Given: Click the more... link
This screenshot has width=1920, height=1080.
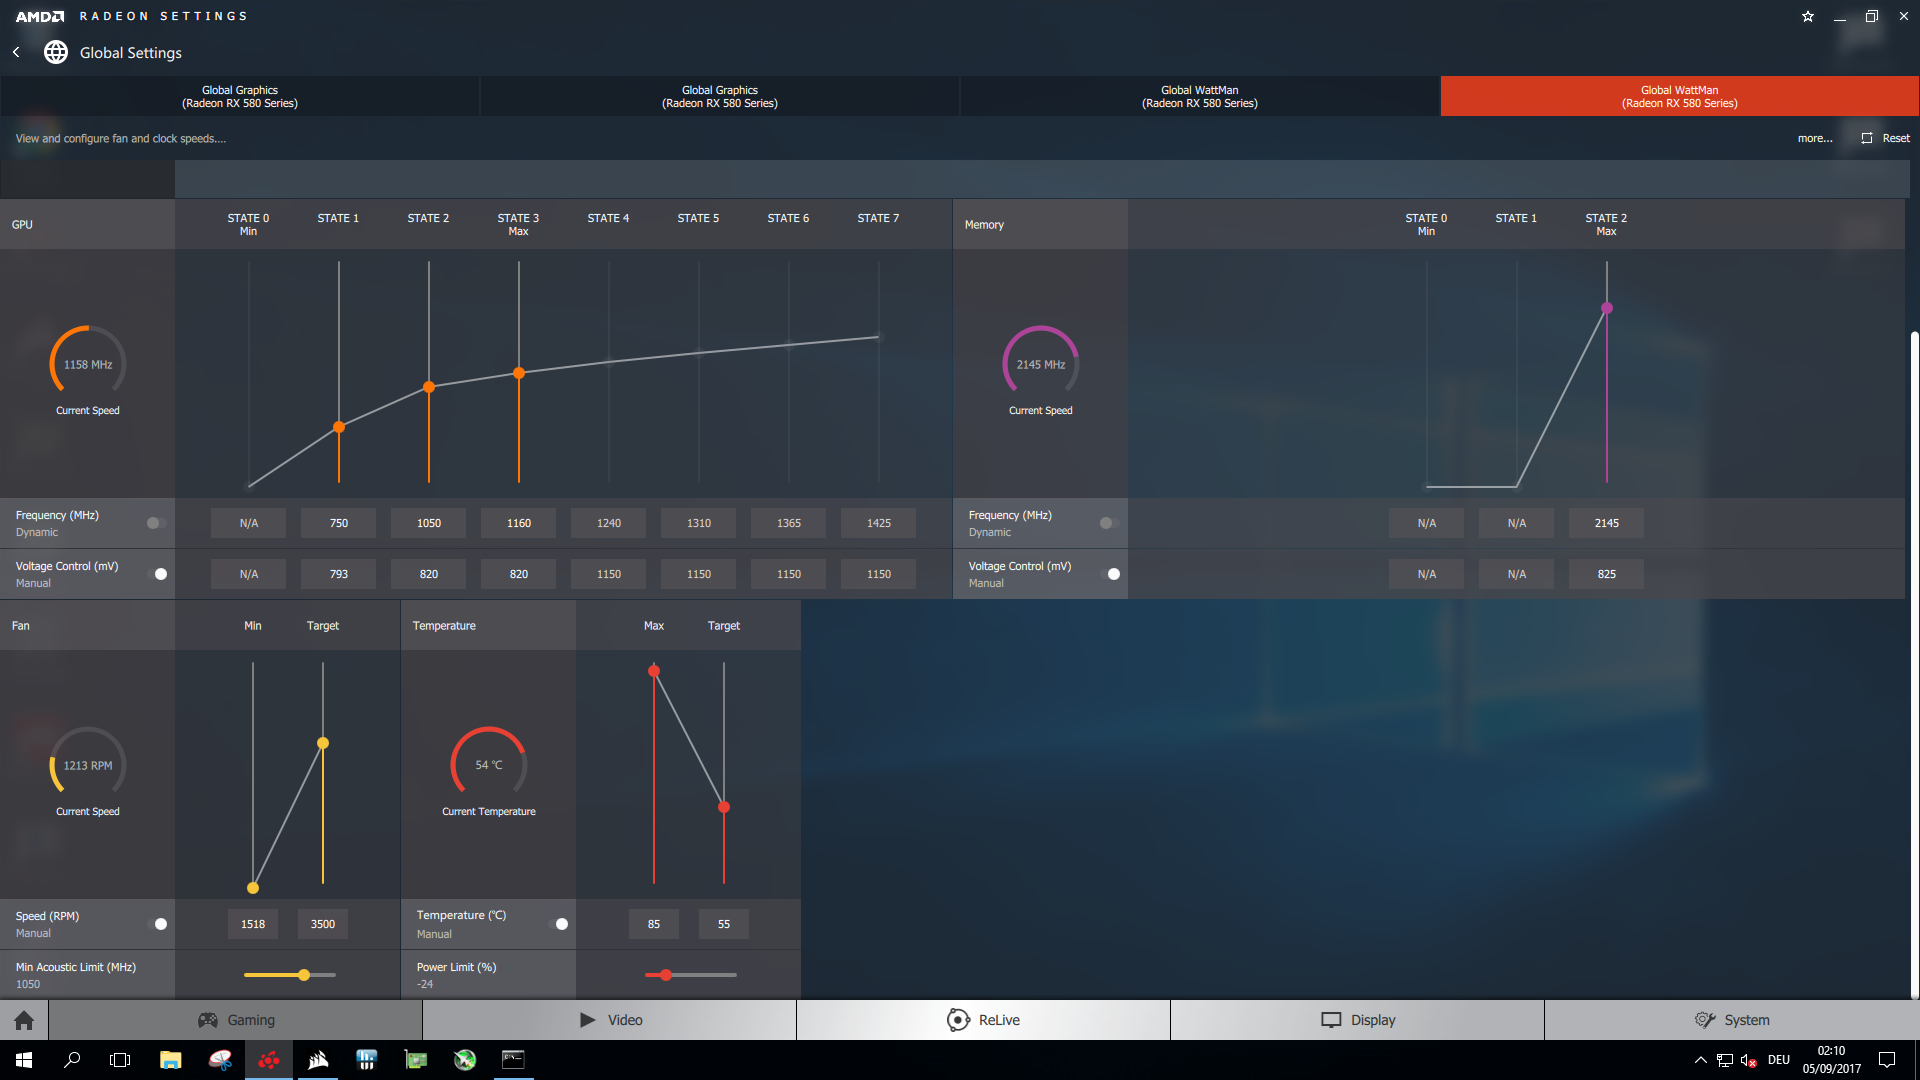Looking at the screenshot, I should (x=1815, y=138).
